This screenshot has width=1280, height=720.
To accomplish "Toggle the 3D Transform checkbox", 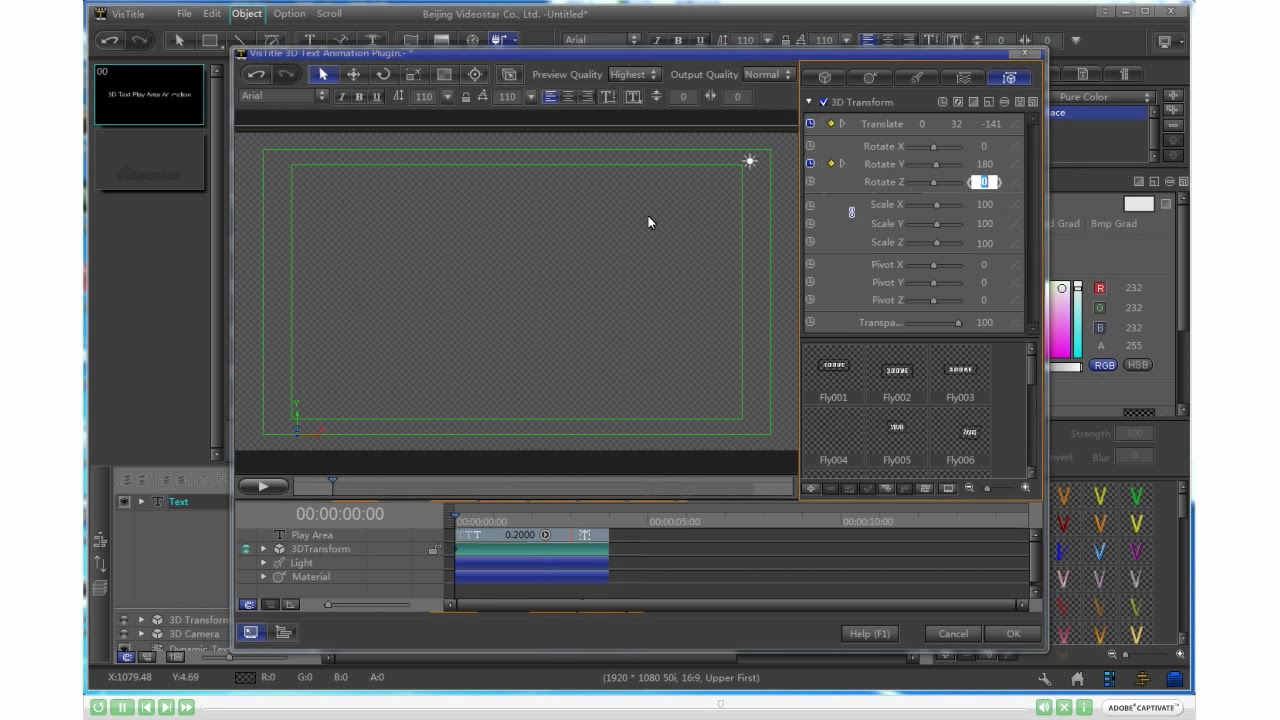I will (824, 102).
